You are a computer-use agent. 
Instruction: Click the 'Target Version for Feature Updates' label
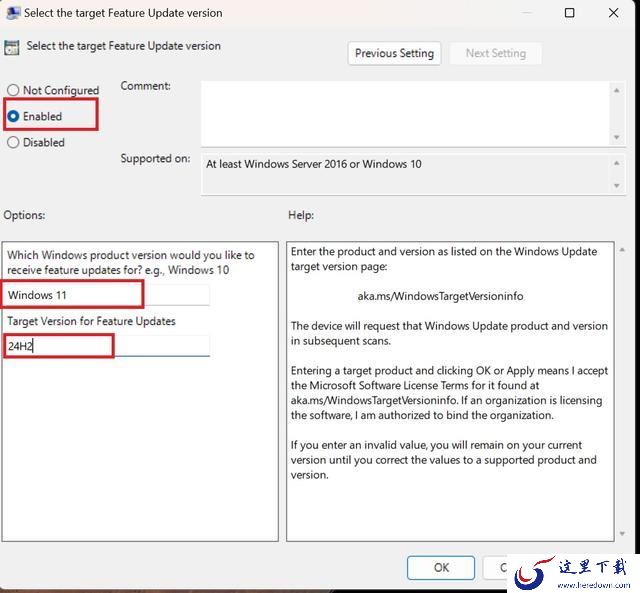click(x=91, y=321)
